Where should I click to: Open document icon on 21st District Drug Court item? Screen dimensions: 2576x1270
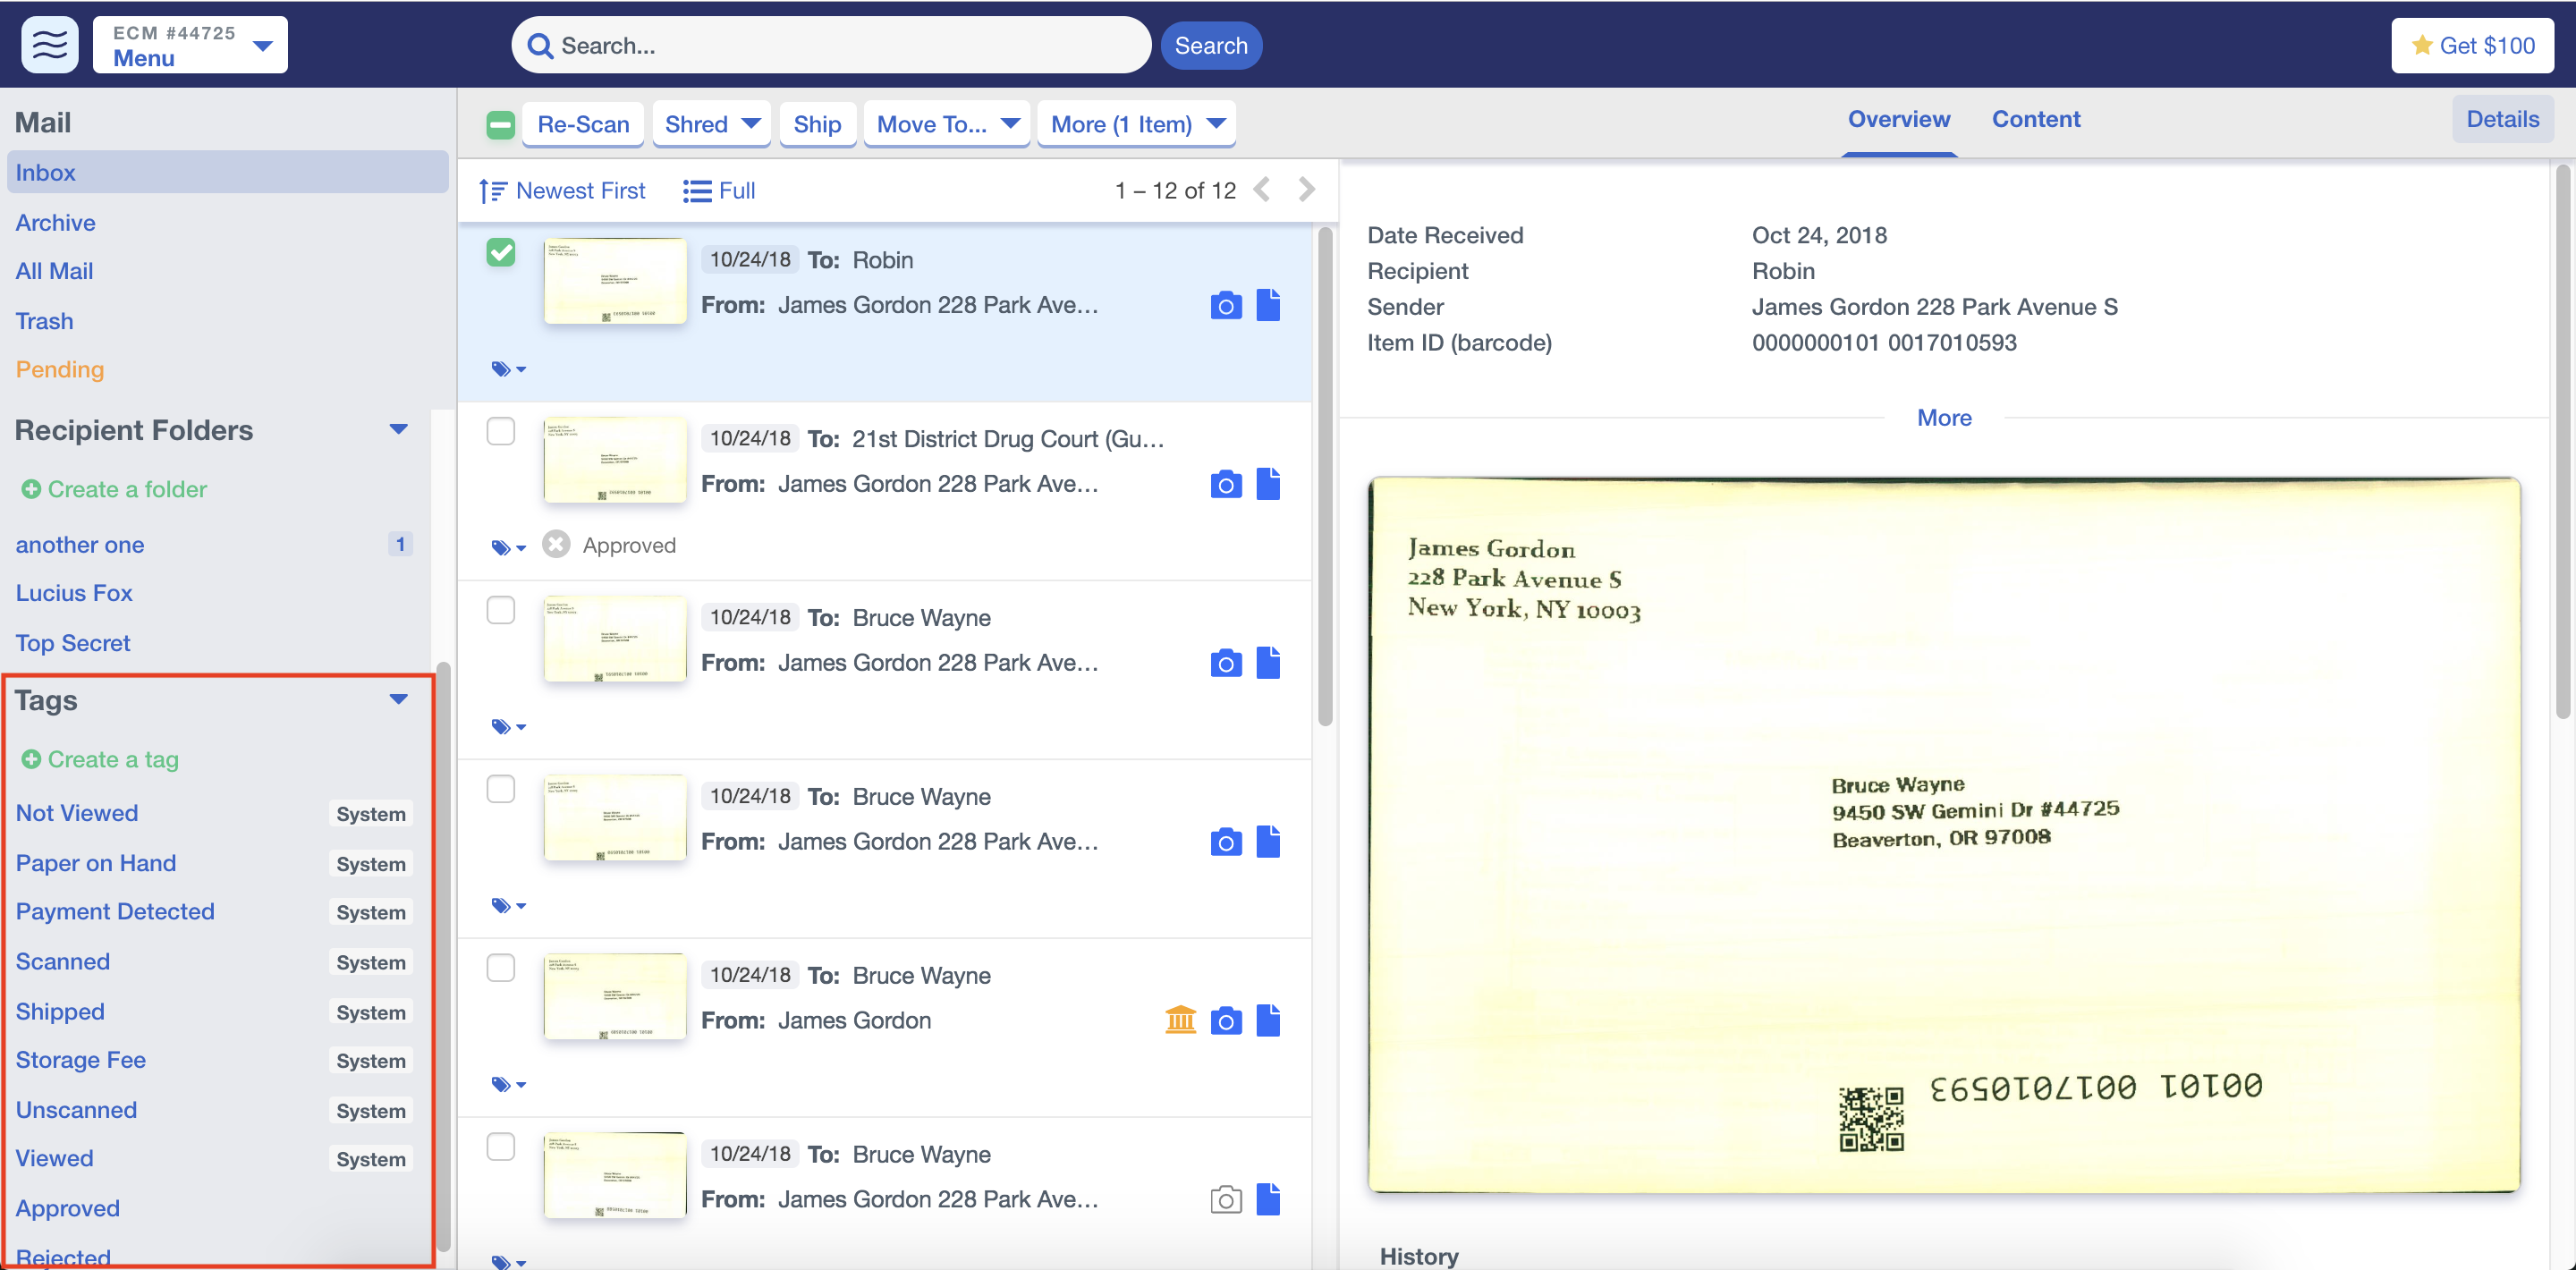1268,484
